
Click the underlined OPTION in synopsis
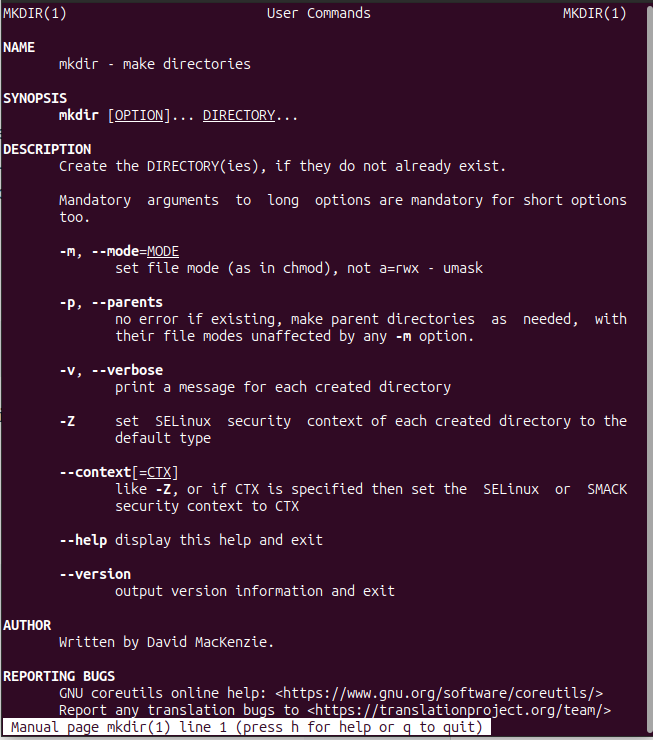coord(139,116)
